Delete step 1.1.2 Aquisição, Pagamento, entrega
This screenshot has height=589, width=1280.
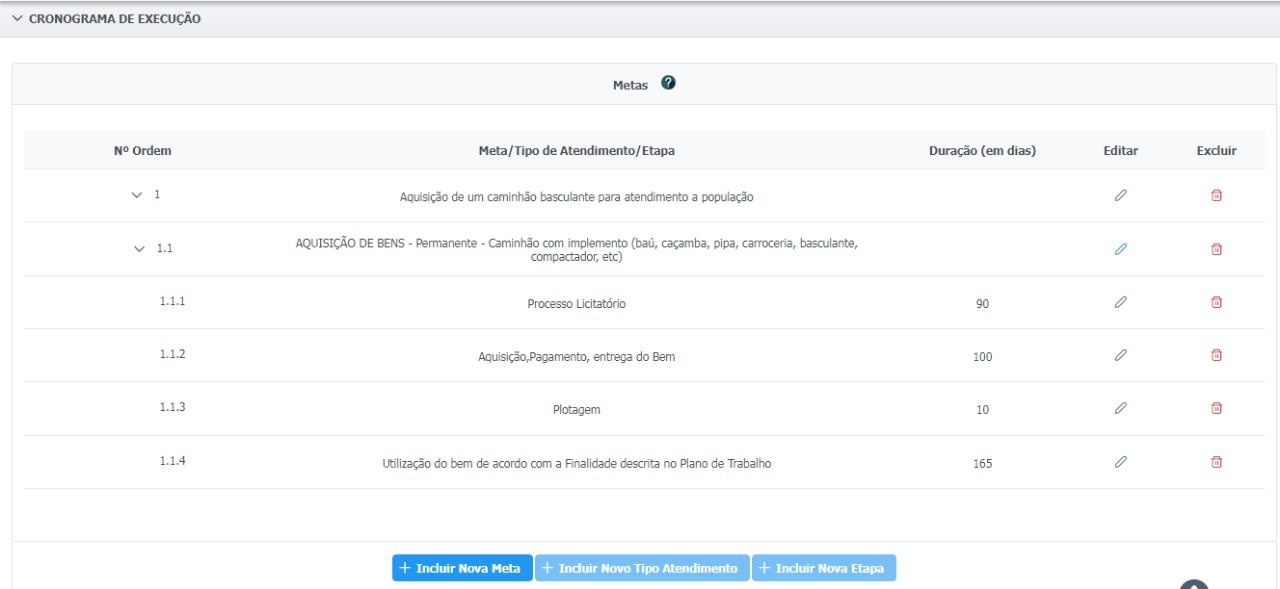coord(1216,355)
